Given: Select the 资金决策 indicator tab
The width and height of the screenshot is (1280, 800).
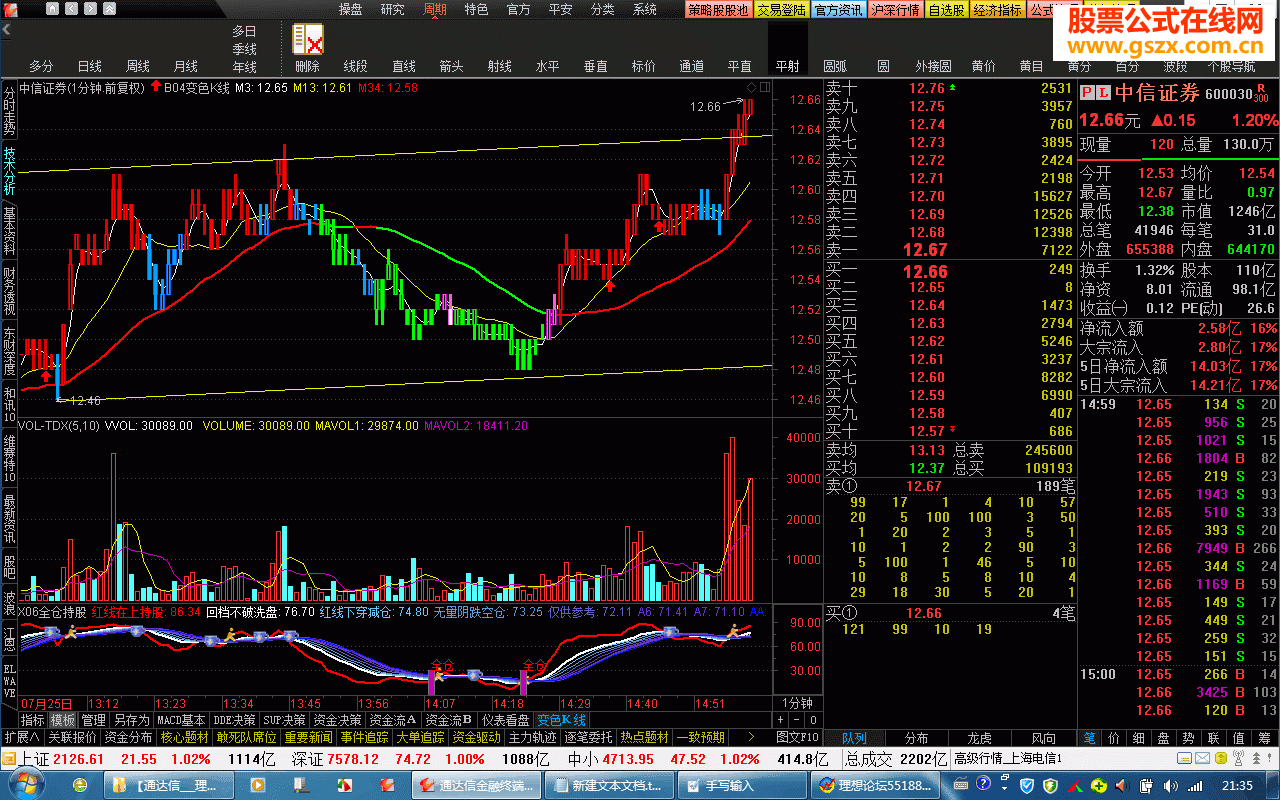Looking at the screenshot, I should (x=338, y=720).
